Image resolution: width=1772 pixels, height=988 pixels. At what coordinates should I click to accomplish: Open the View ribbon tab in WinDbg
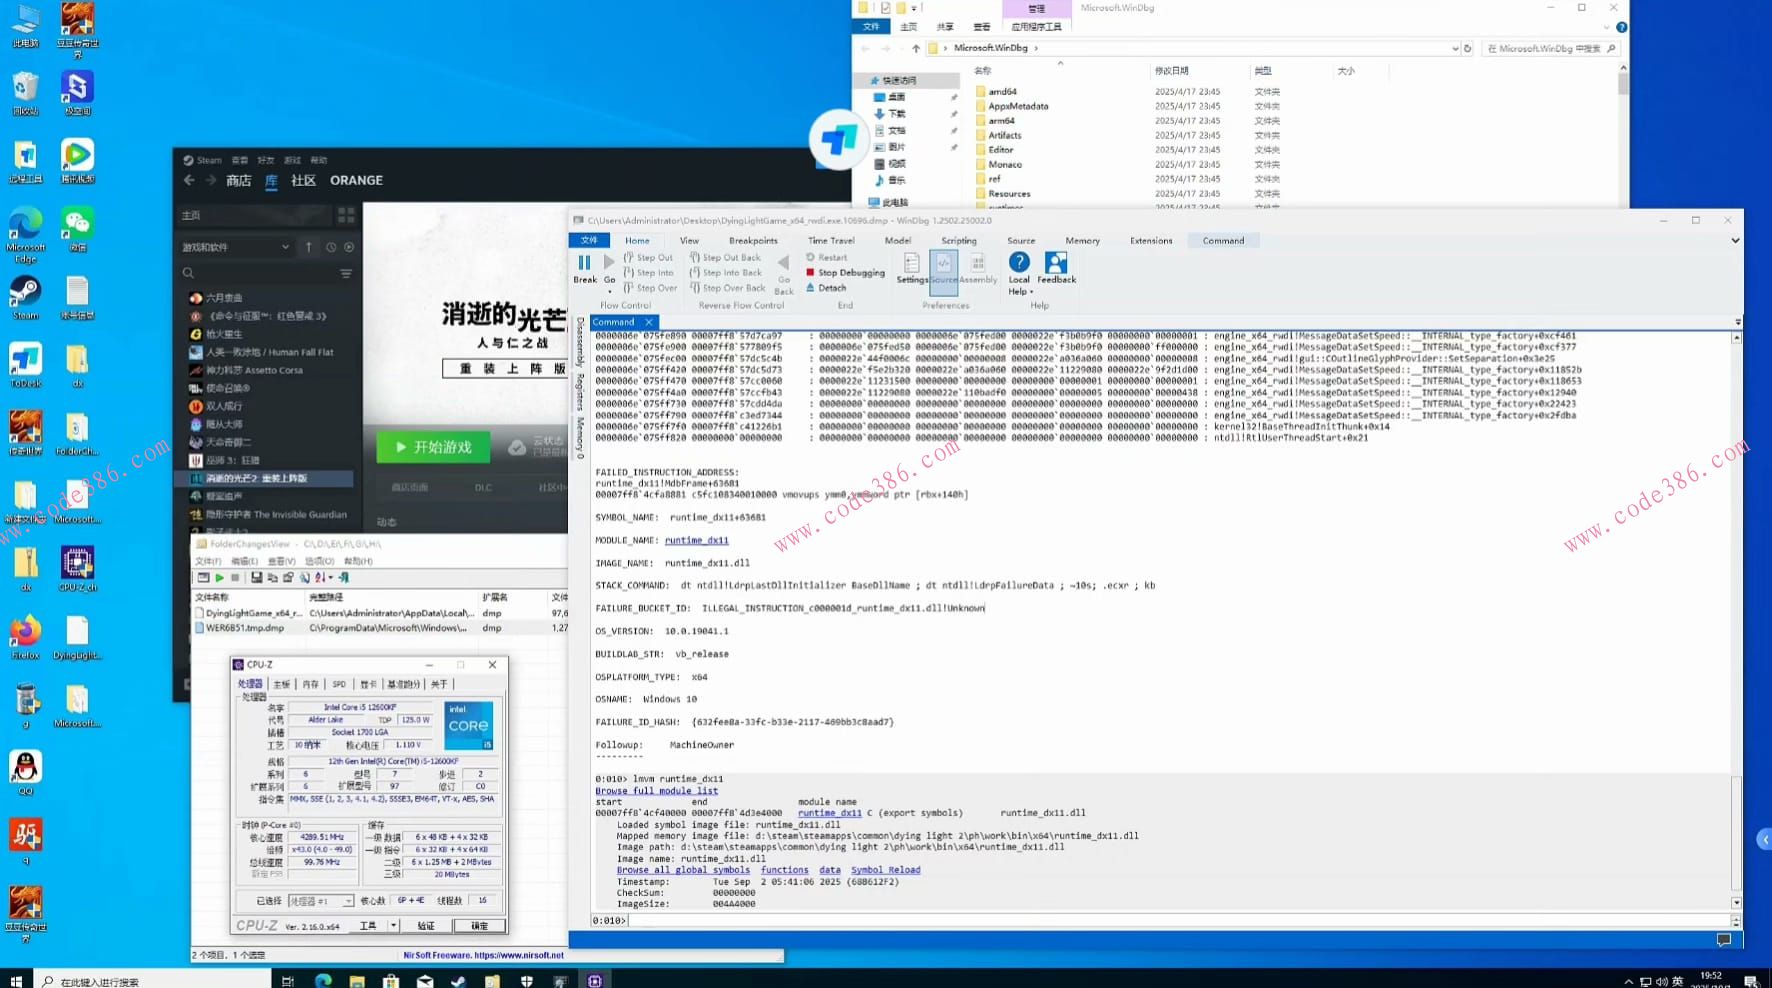coord(689,241)
